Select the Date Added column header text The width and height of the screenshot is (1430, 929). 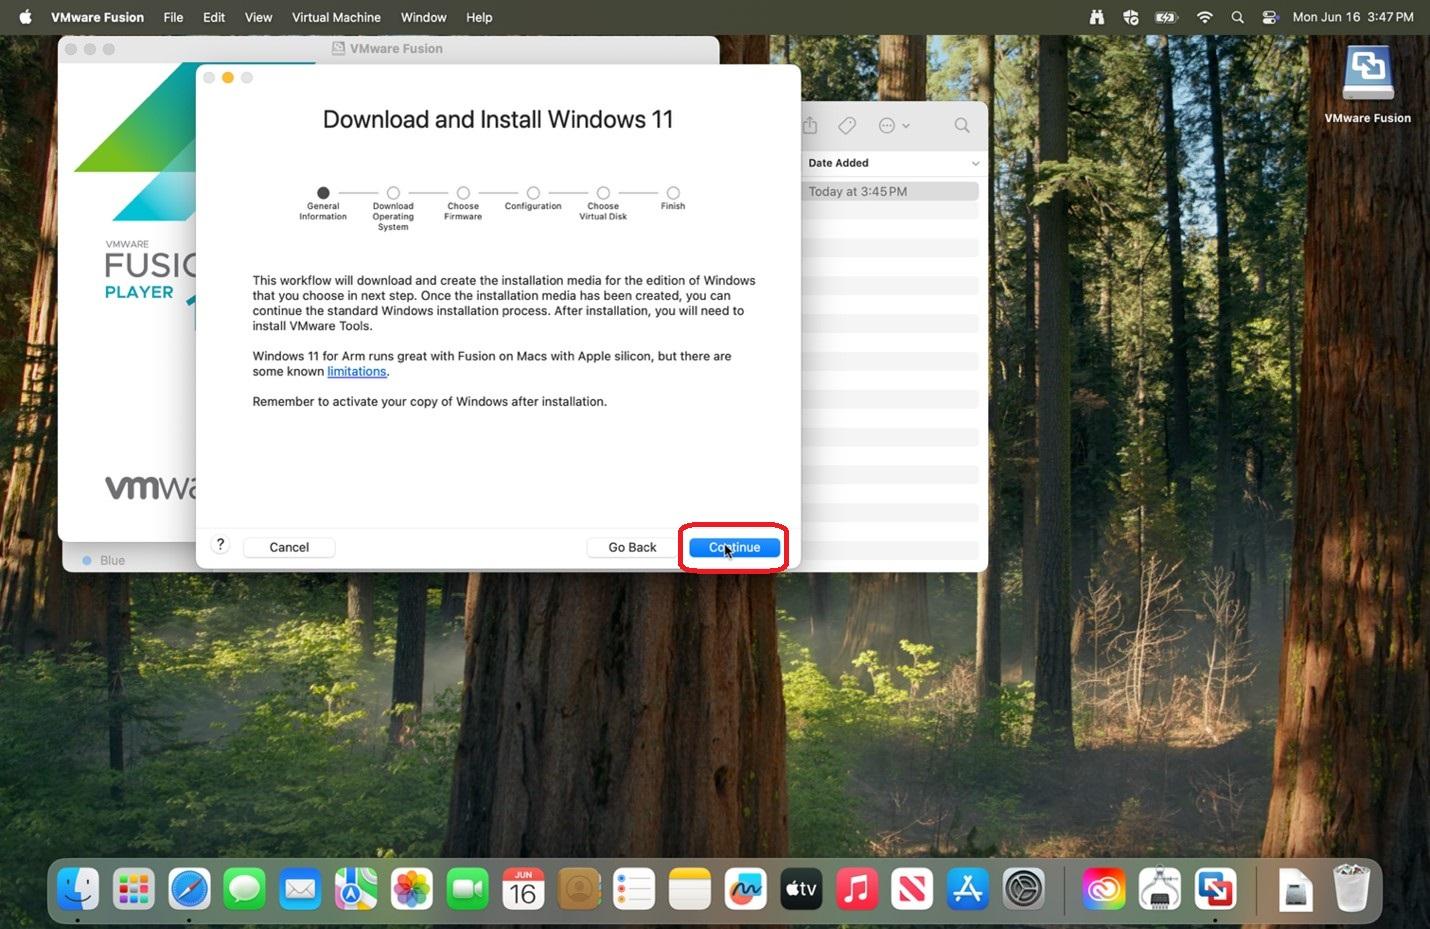click(838, 163)
